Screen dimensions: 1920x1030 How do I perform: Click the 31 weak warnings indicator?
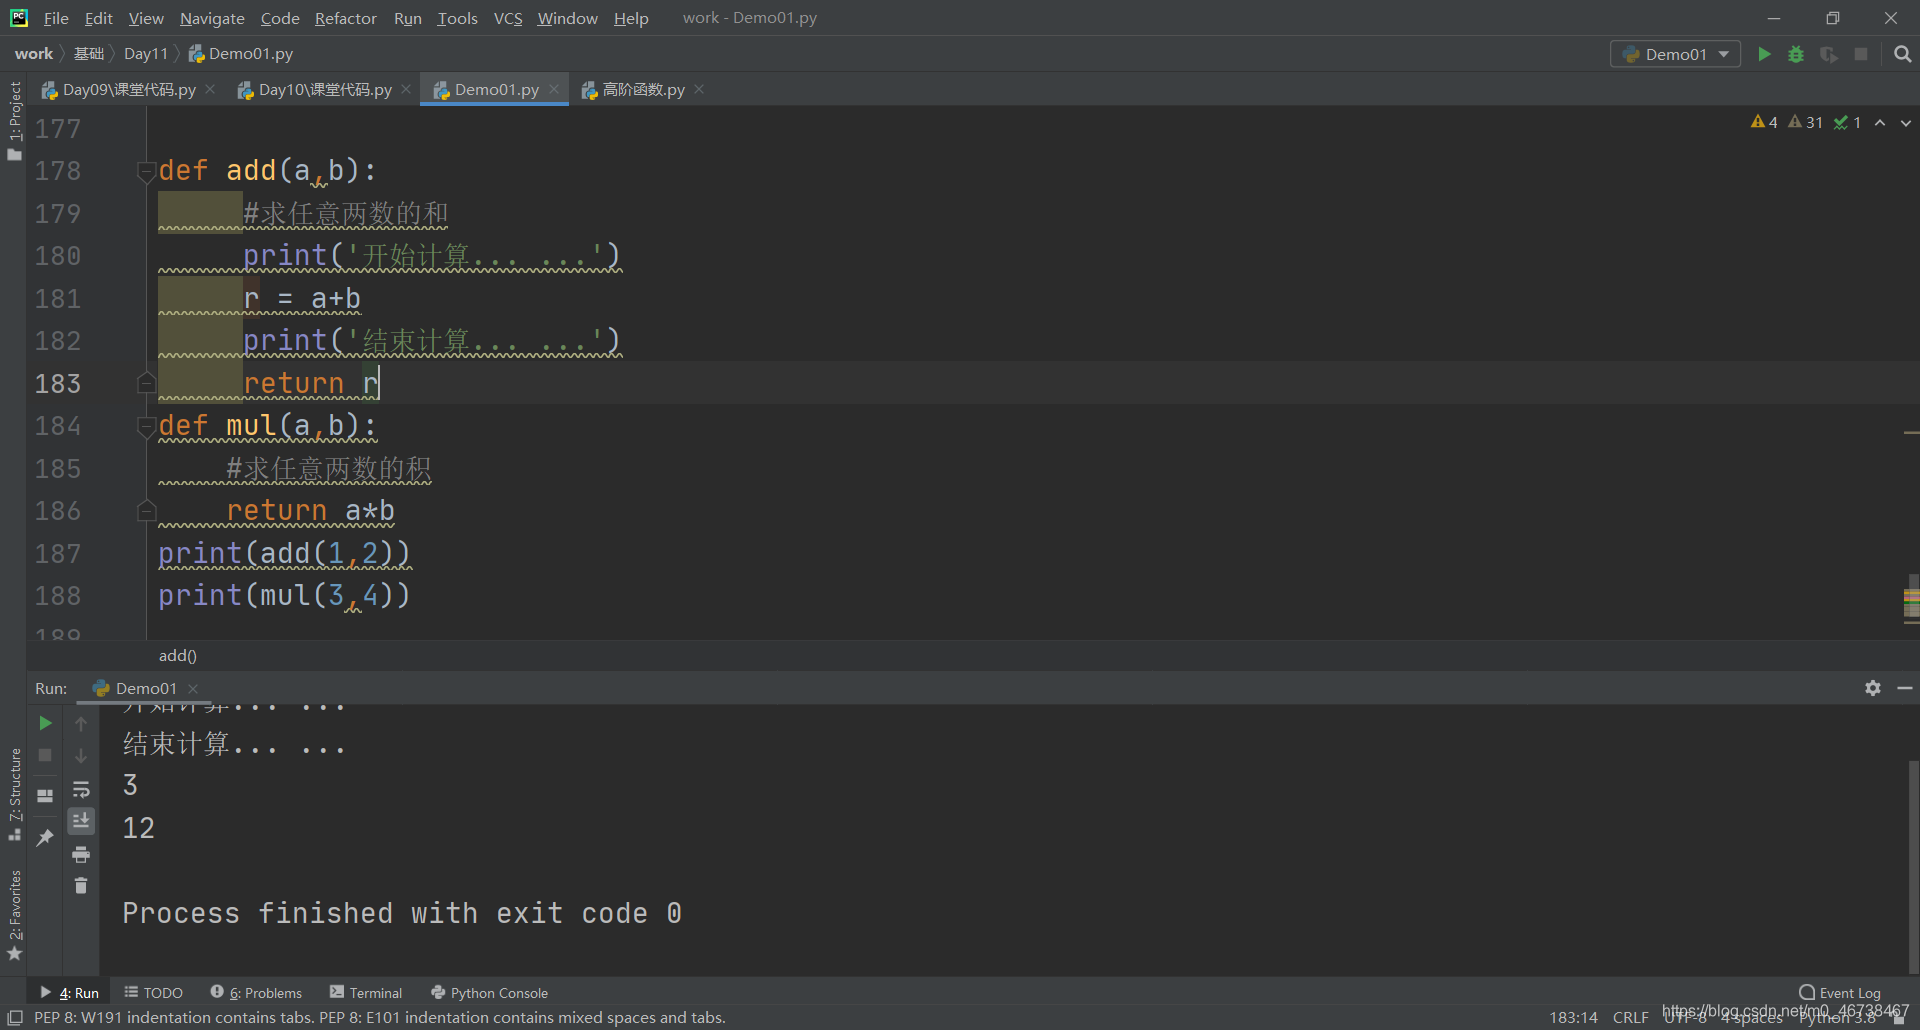tap(1806, 122)
